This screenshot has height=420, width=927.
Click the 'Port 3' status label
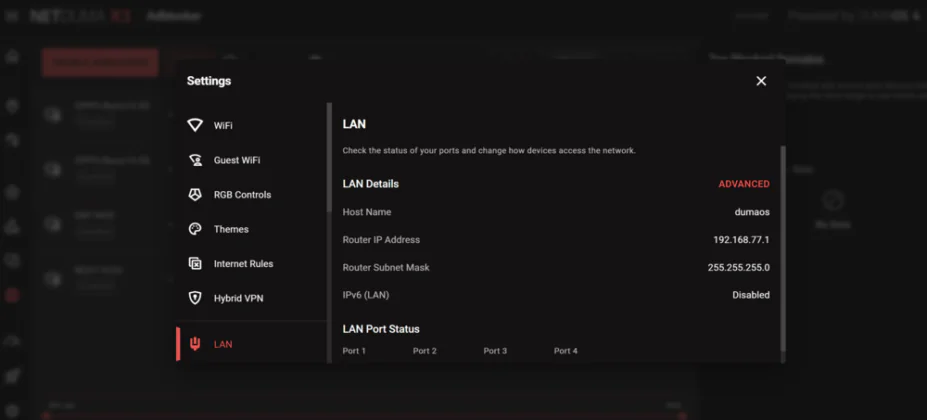[x=495, y=351]
